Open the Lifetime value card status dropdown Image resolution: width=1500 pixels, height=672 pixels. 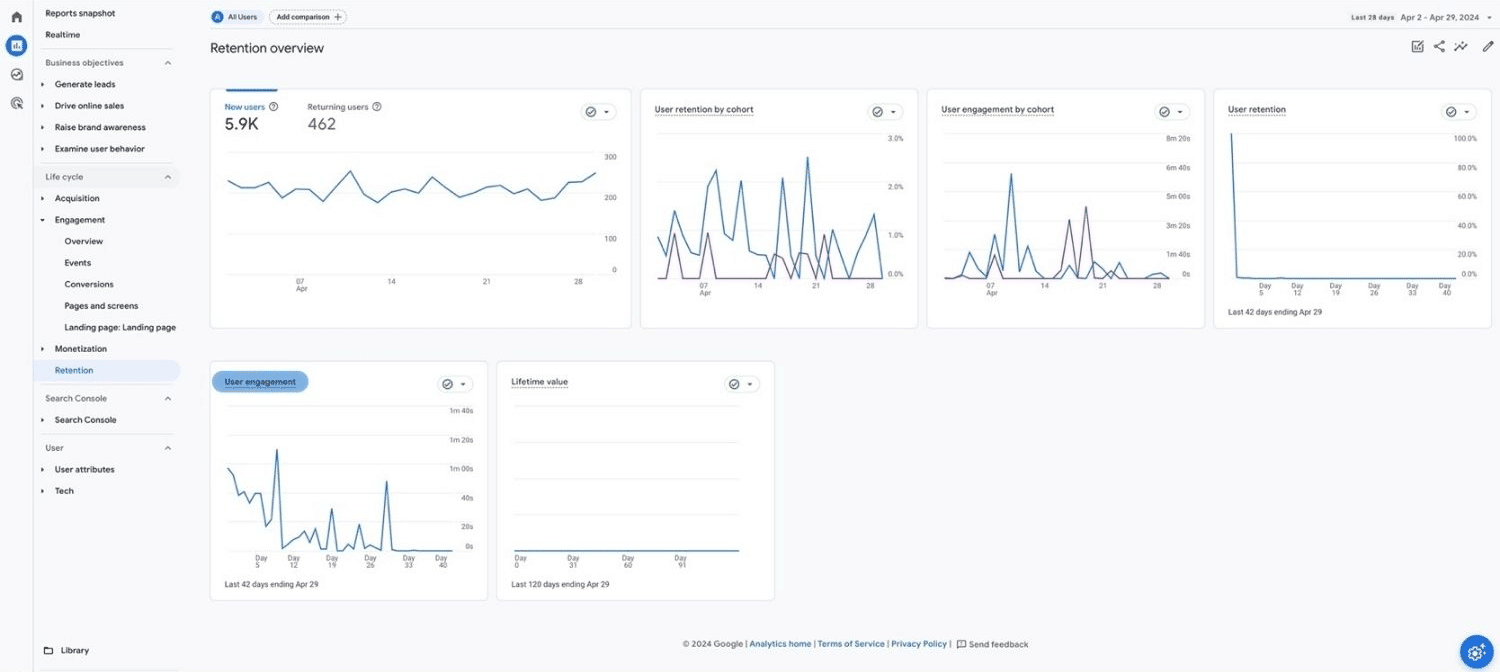[x=742, y=384]
